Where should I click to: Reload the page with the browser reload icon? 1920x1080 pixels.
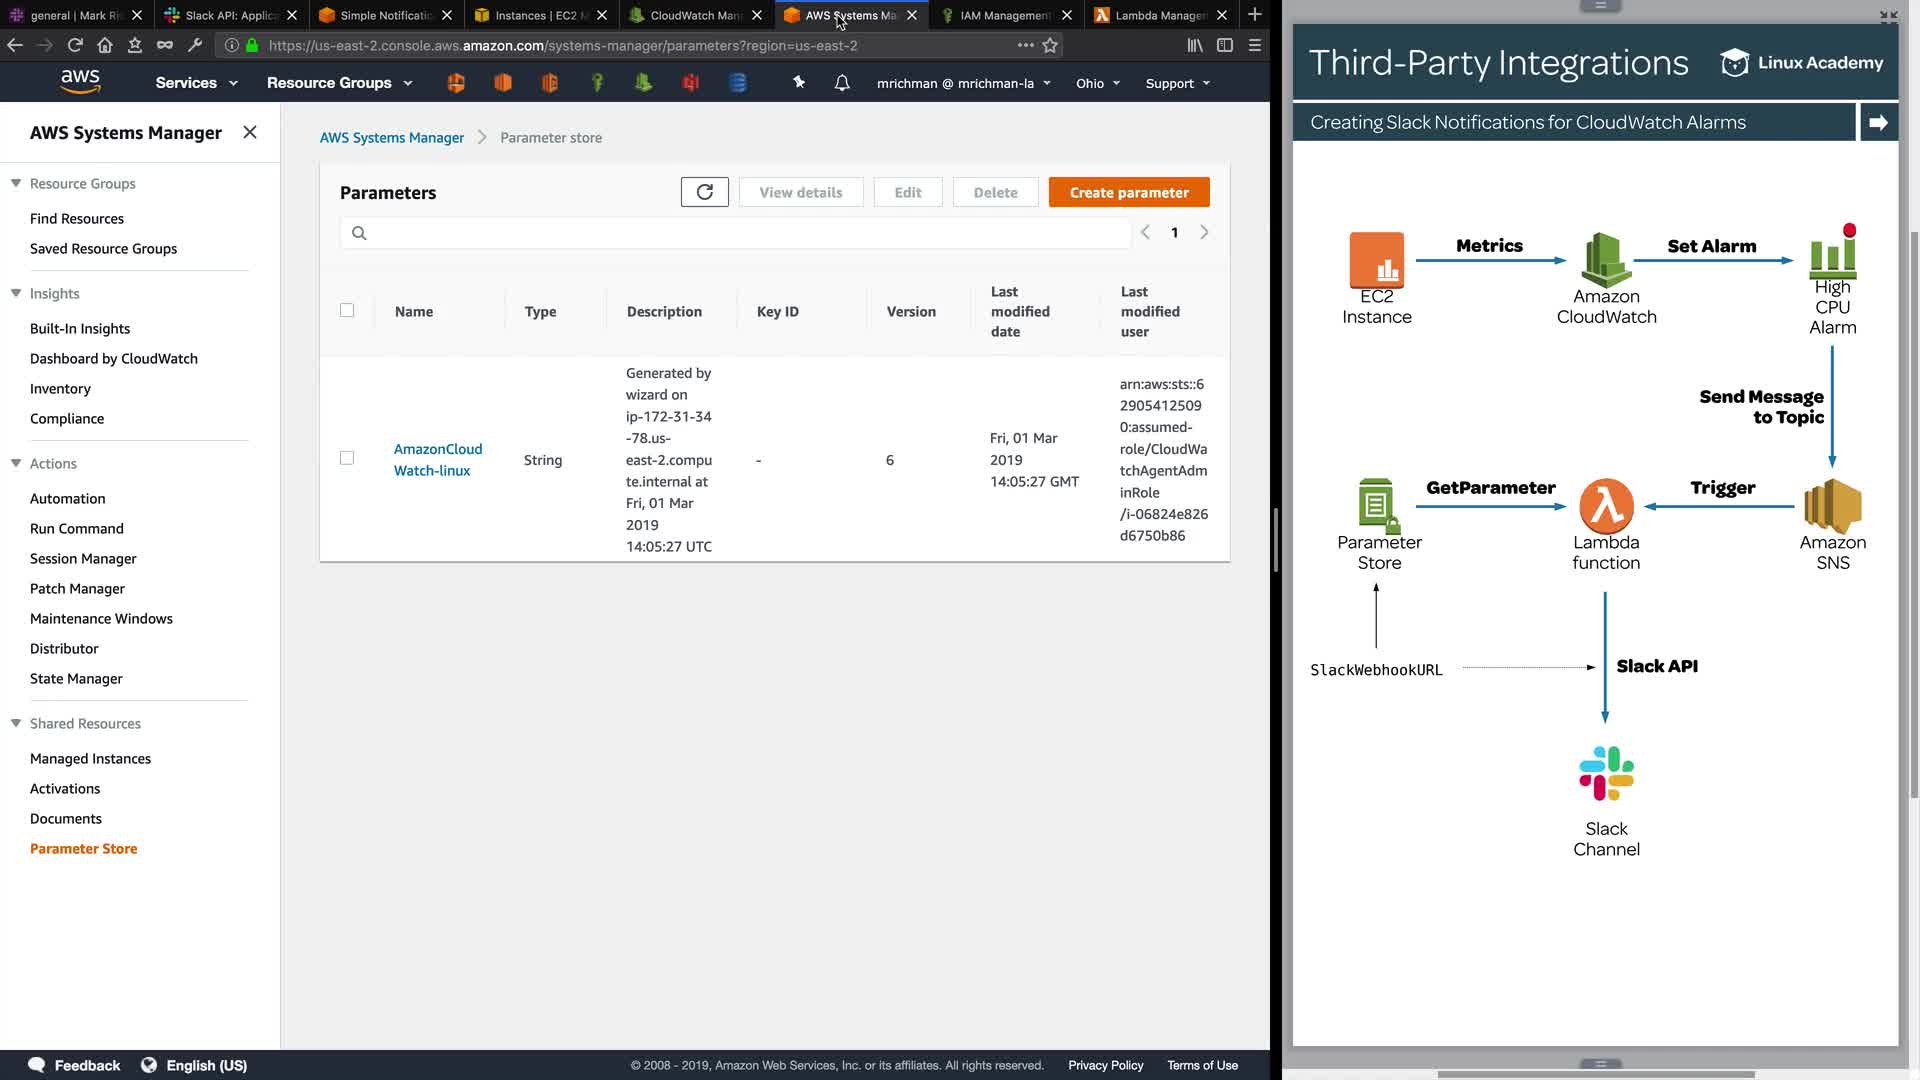coord(75,45)
